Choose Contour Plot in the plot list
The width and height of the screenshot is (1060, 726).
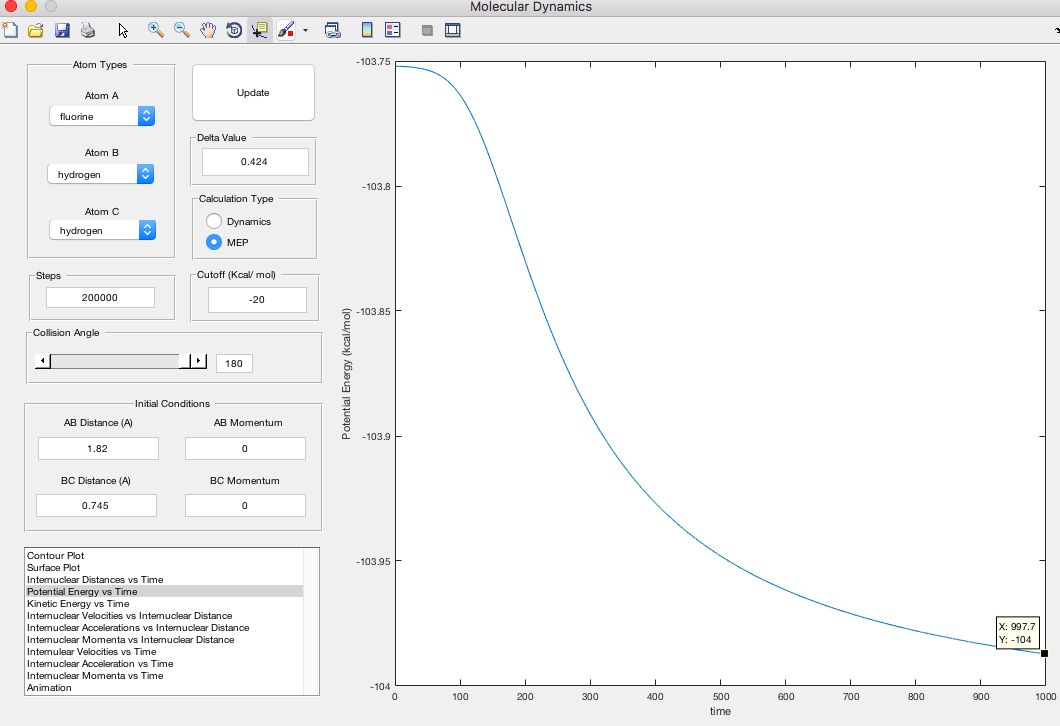click(x=56, y=556)
